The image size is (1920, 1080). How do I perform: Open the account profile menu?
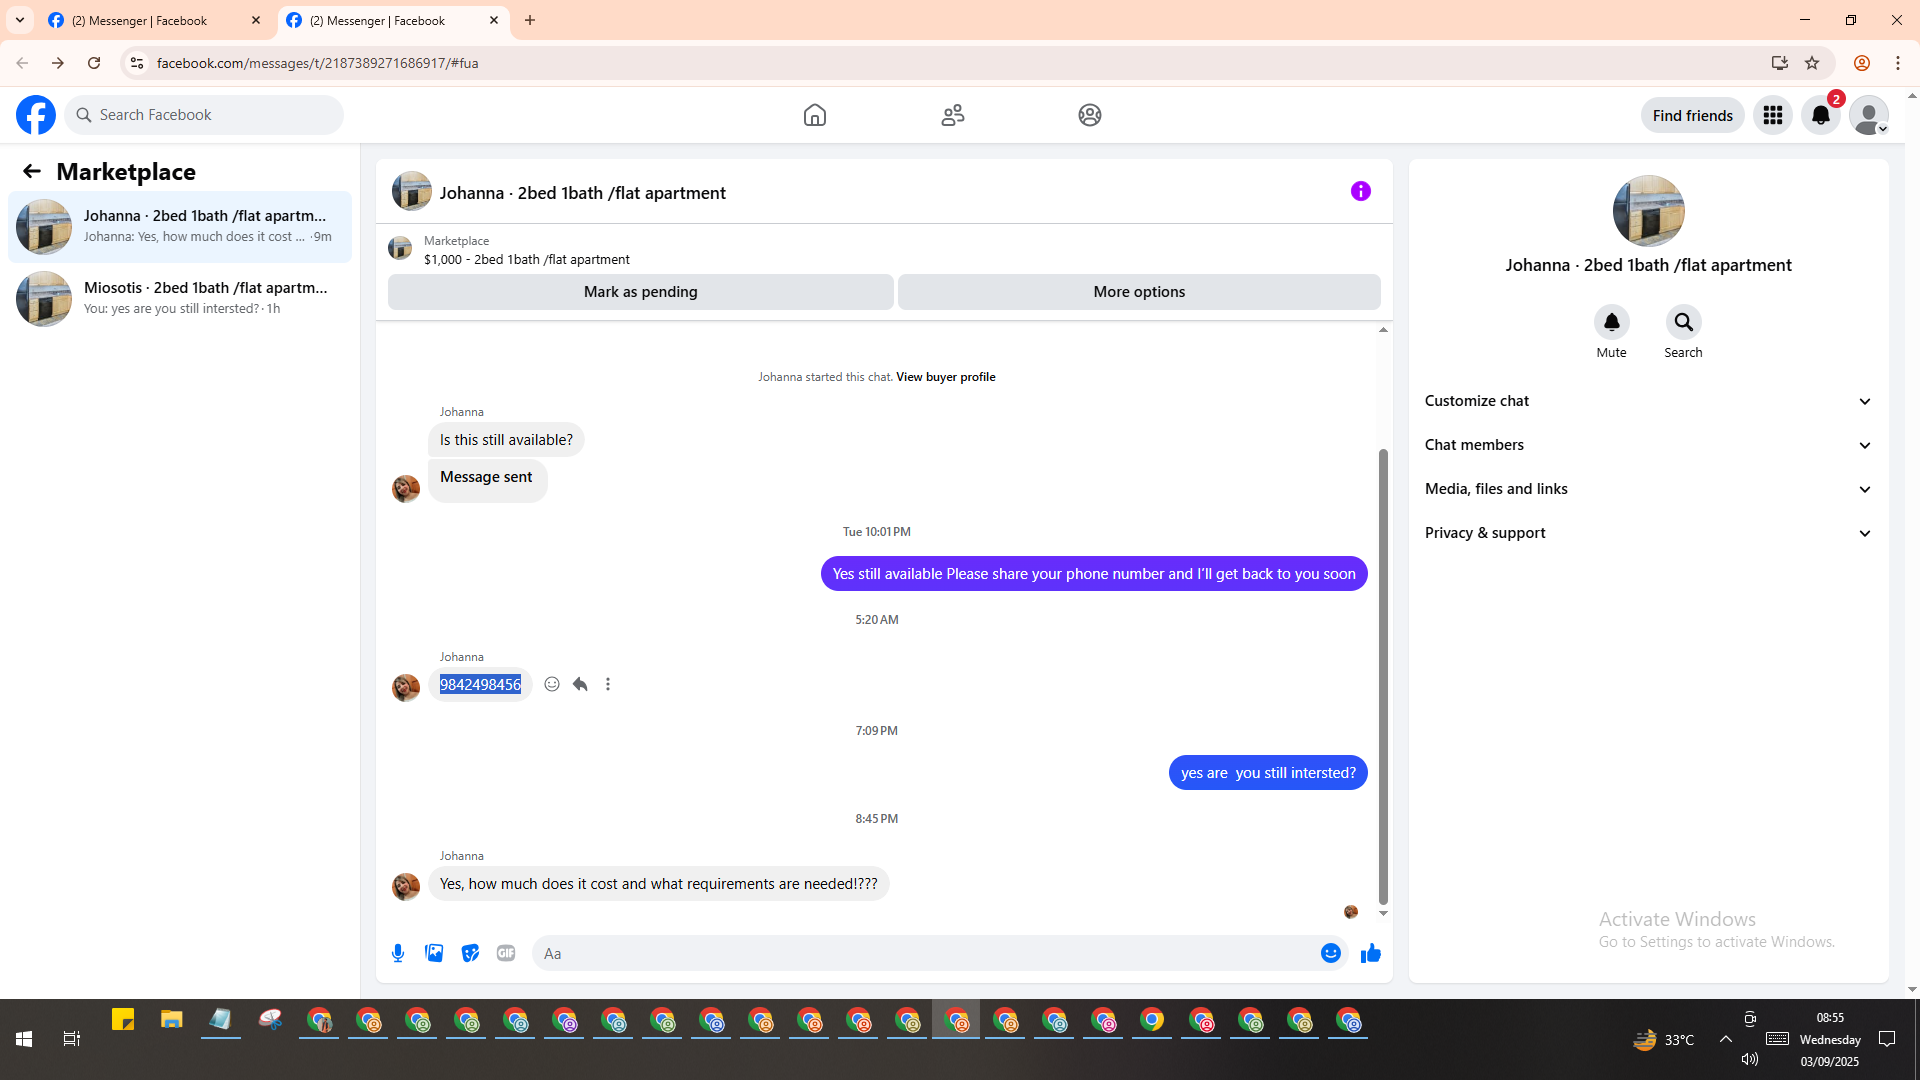pyautogui.click(x=1869, y=115)
